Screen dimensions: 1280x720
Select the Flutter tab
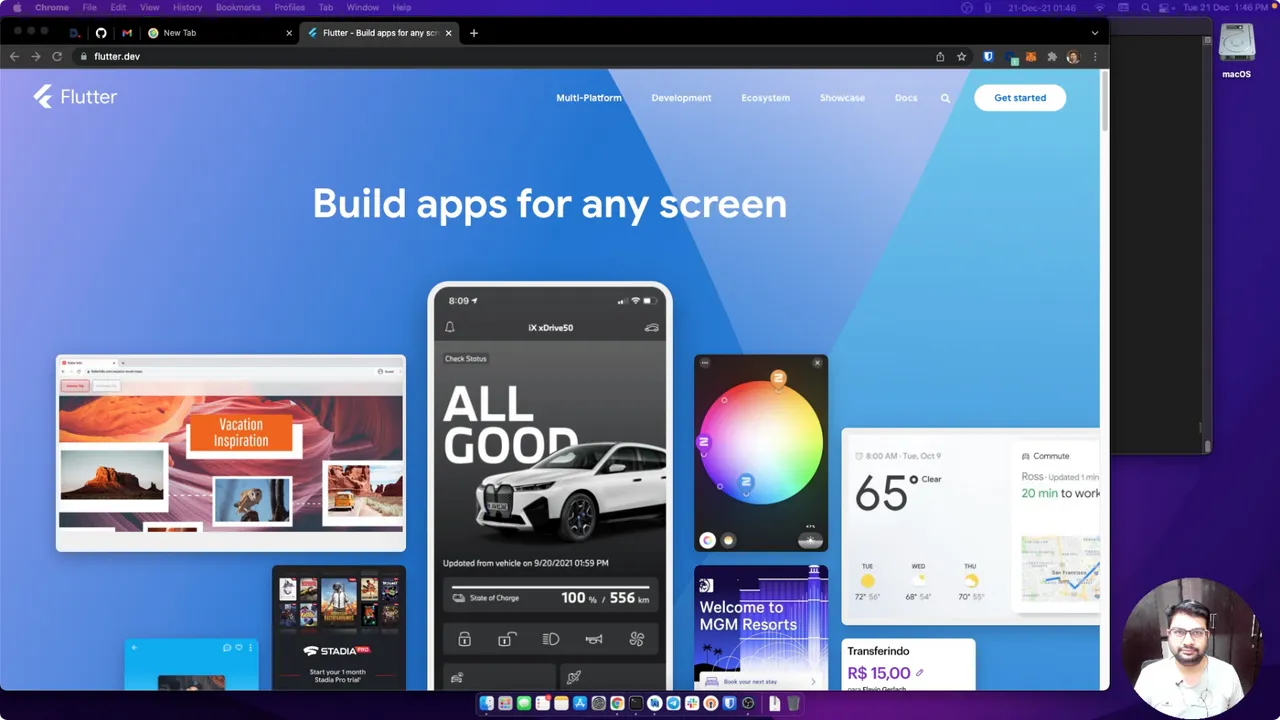(x=380, y=33)
